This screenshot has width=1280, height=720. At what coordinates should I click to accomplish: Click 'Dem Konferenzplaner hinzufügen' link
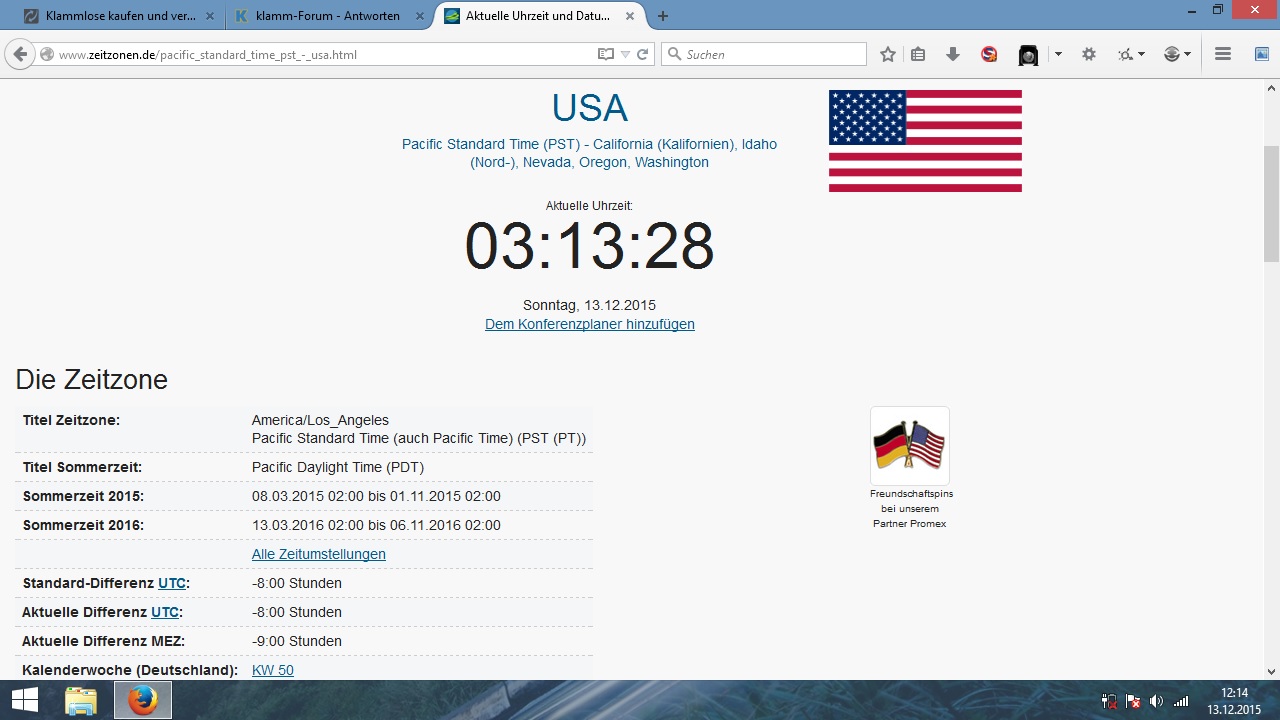[589, 324]
